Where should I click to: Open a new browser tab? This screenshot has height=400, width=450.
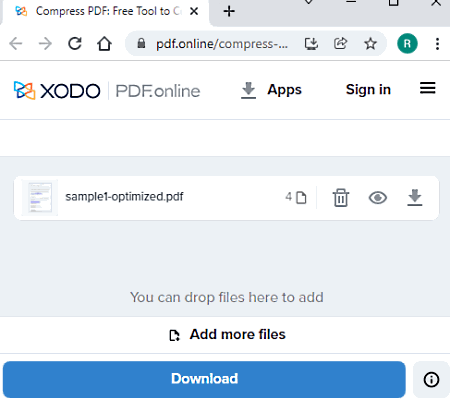point(229,11)
